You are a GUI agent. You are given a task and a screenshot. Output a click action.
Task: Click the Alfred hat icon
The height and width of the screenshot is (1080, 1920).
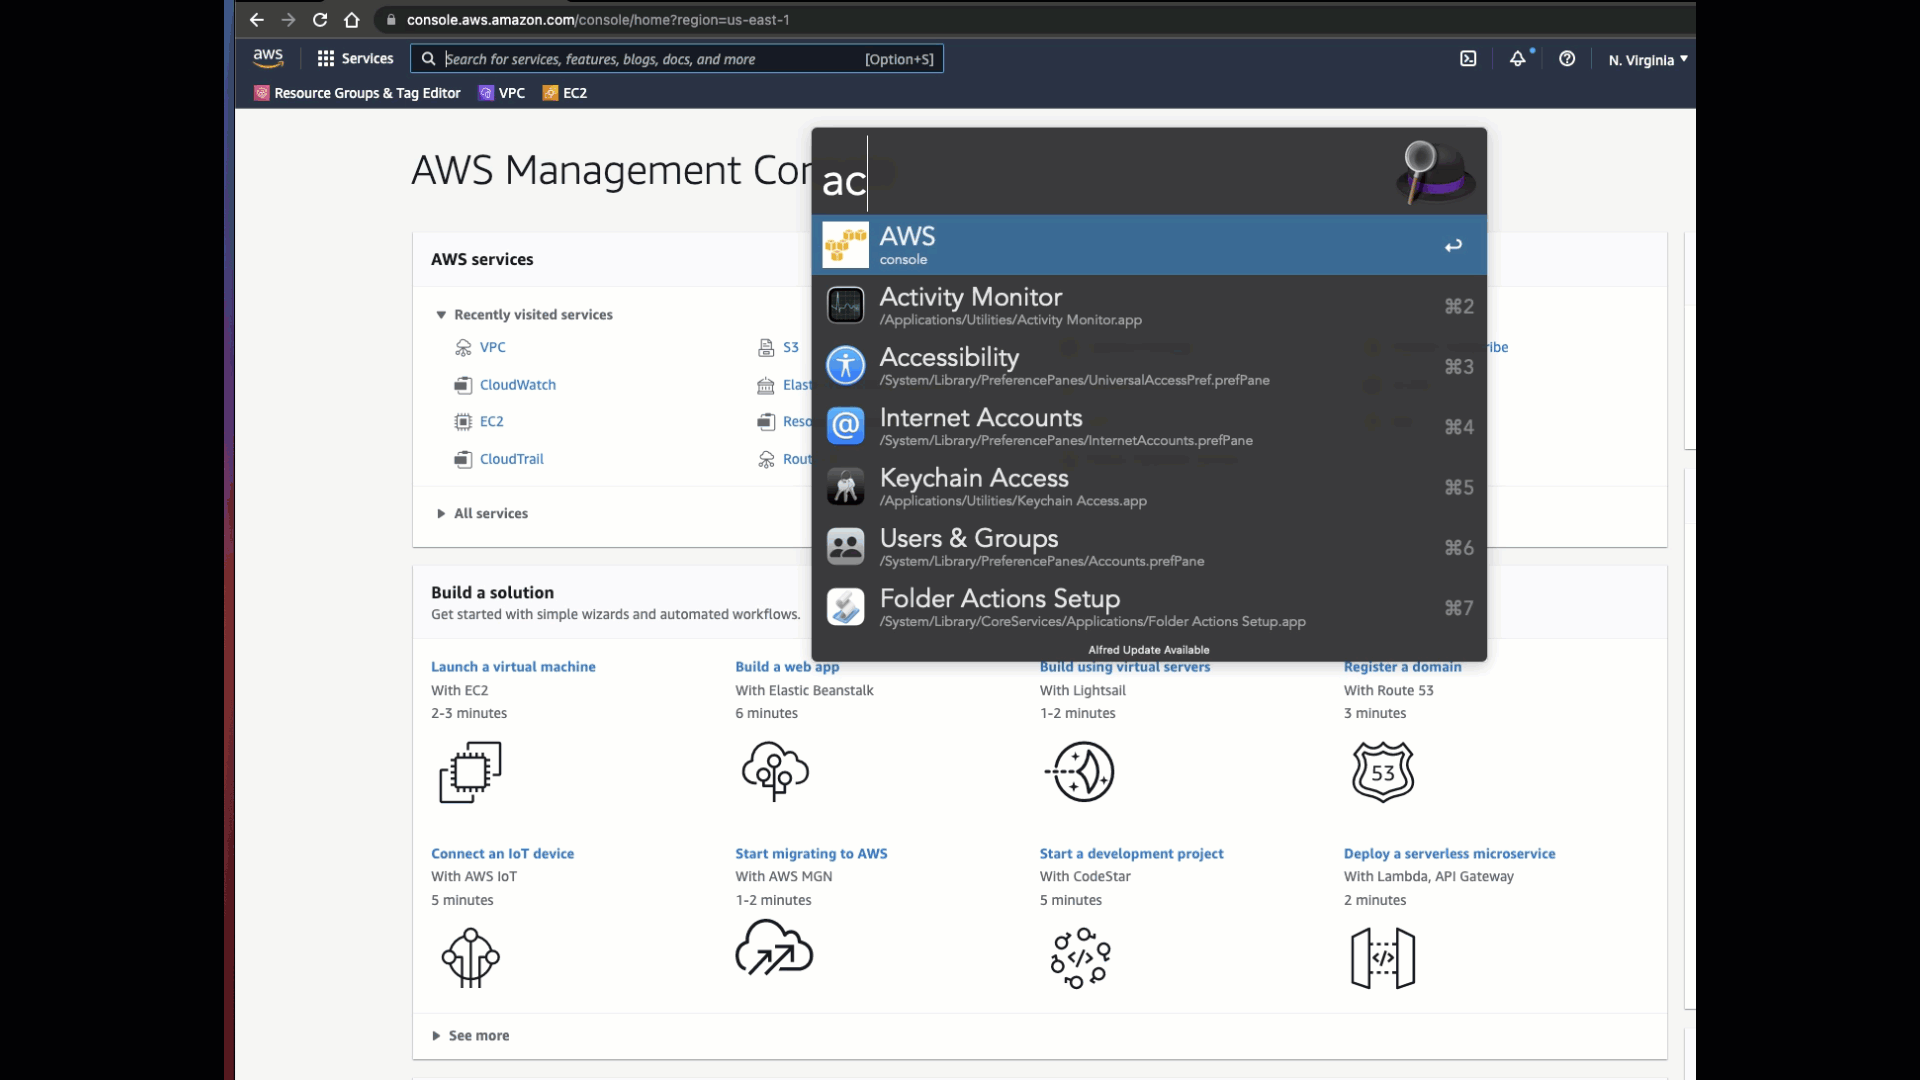pyautogui.click(x=1436, y=172)
